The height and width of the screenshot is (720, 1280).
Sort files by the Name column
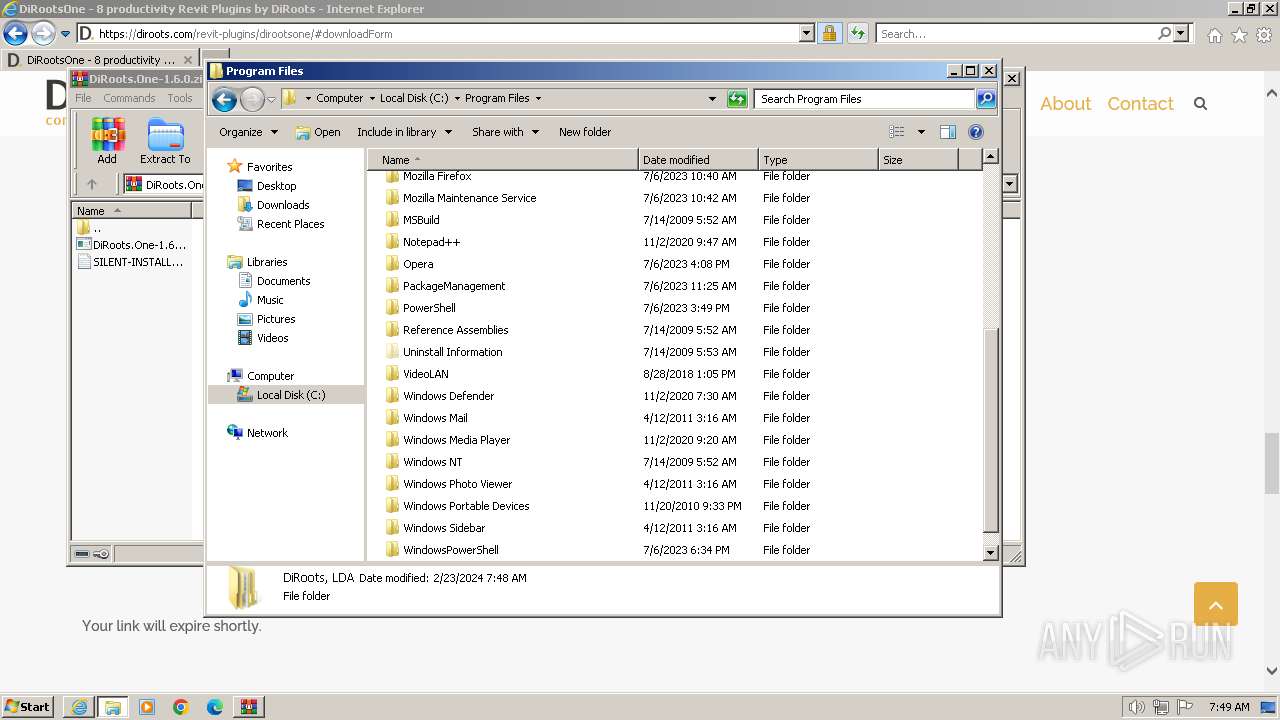click(x=503, y=160)
